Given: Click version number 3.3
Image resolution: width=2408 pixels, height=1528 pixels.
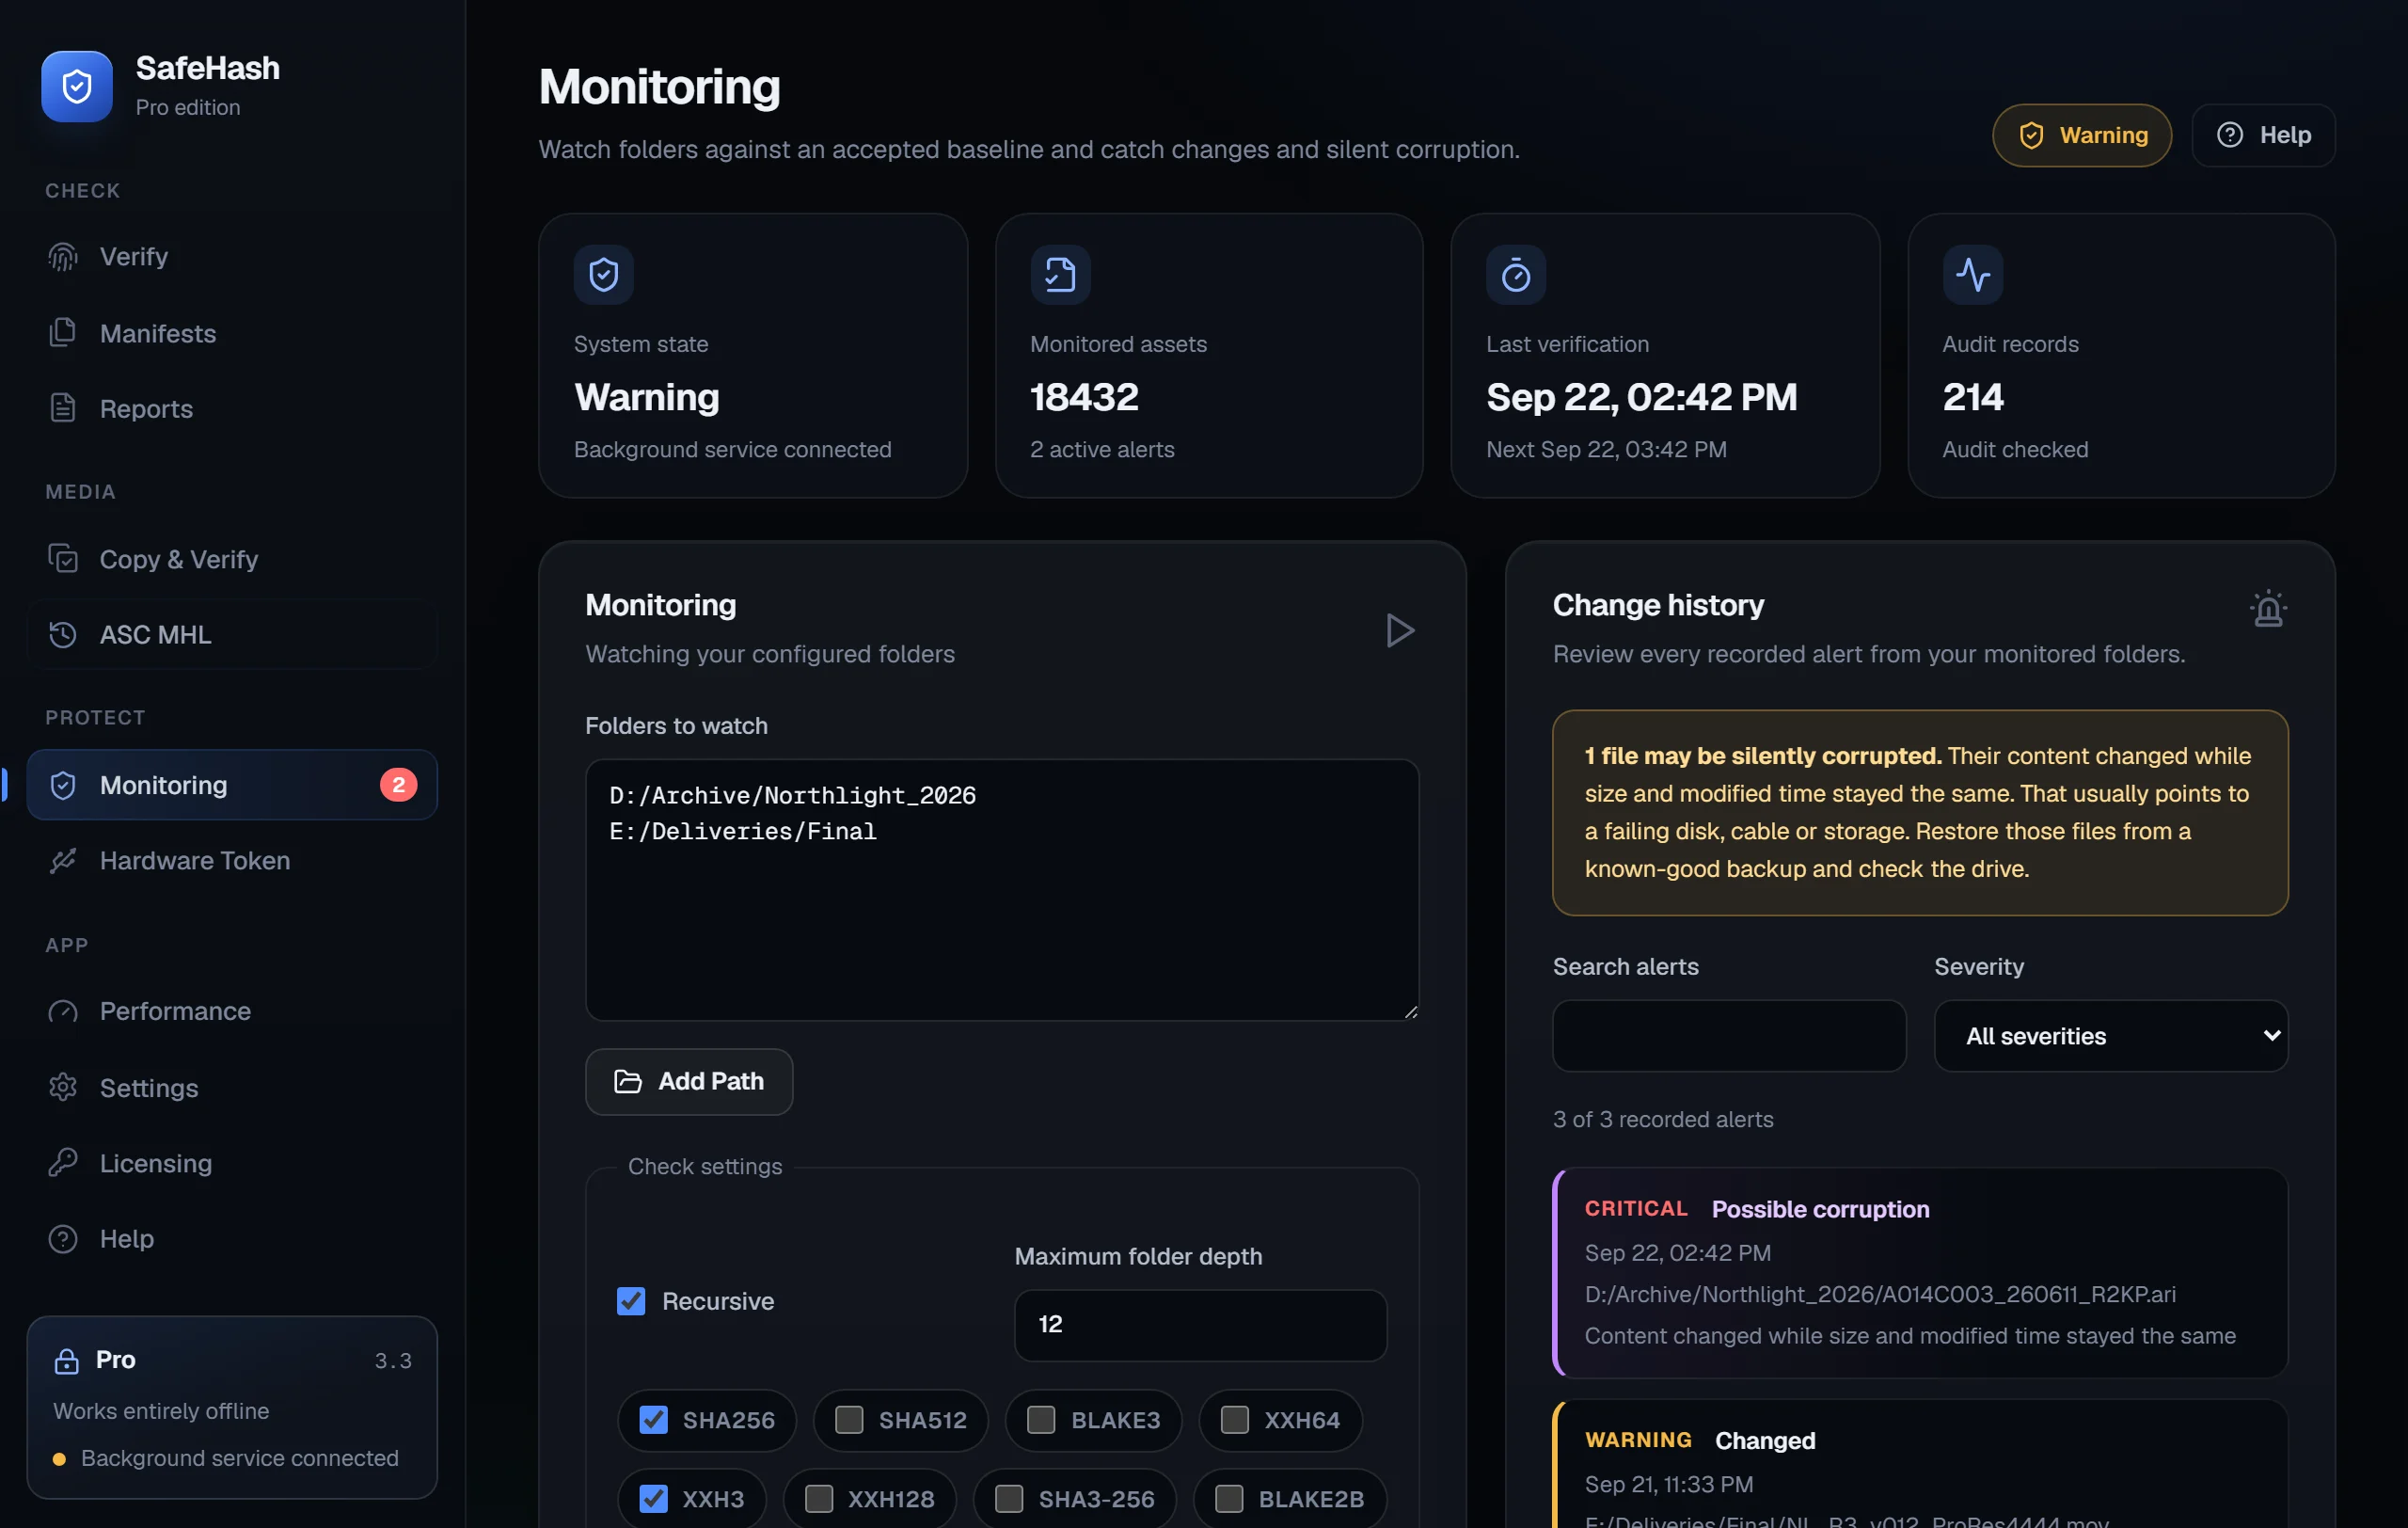Looking at the screenshot, I should tap(393, 1360).
